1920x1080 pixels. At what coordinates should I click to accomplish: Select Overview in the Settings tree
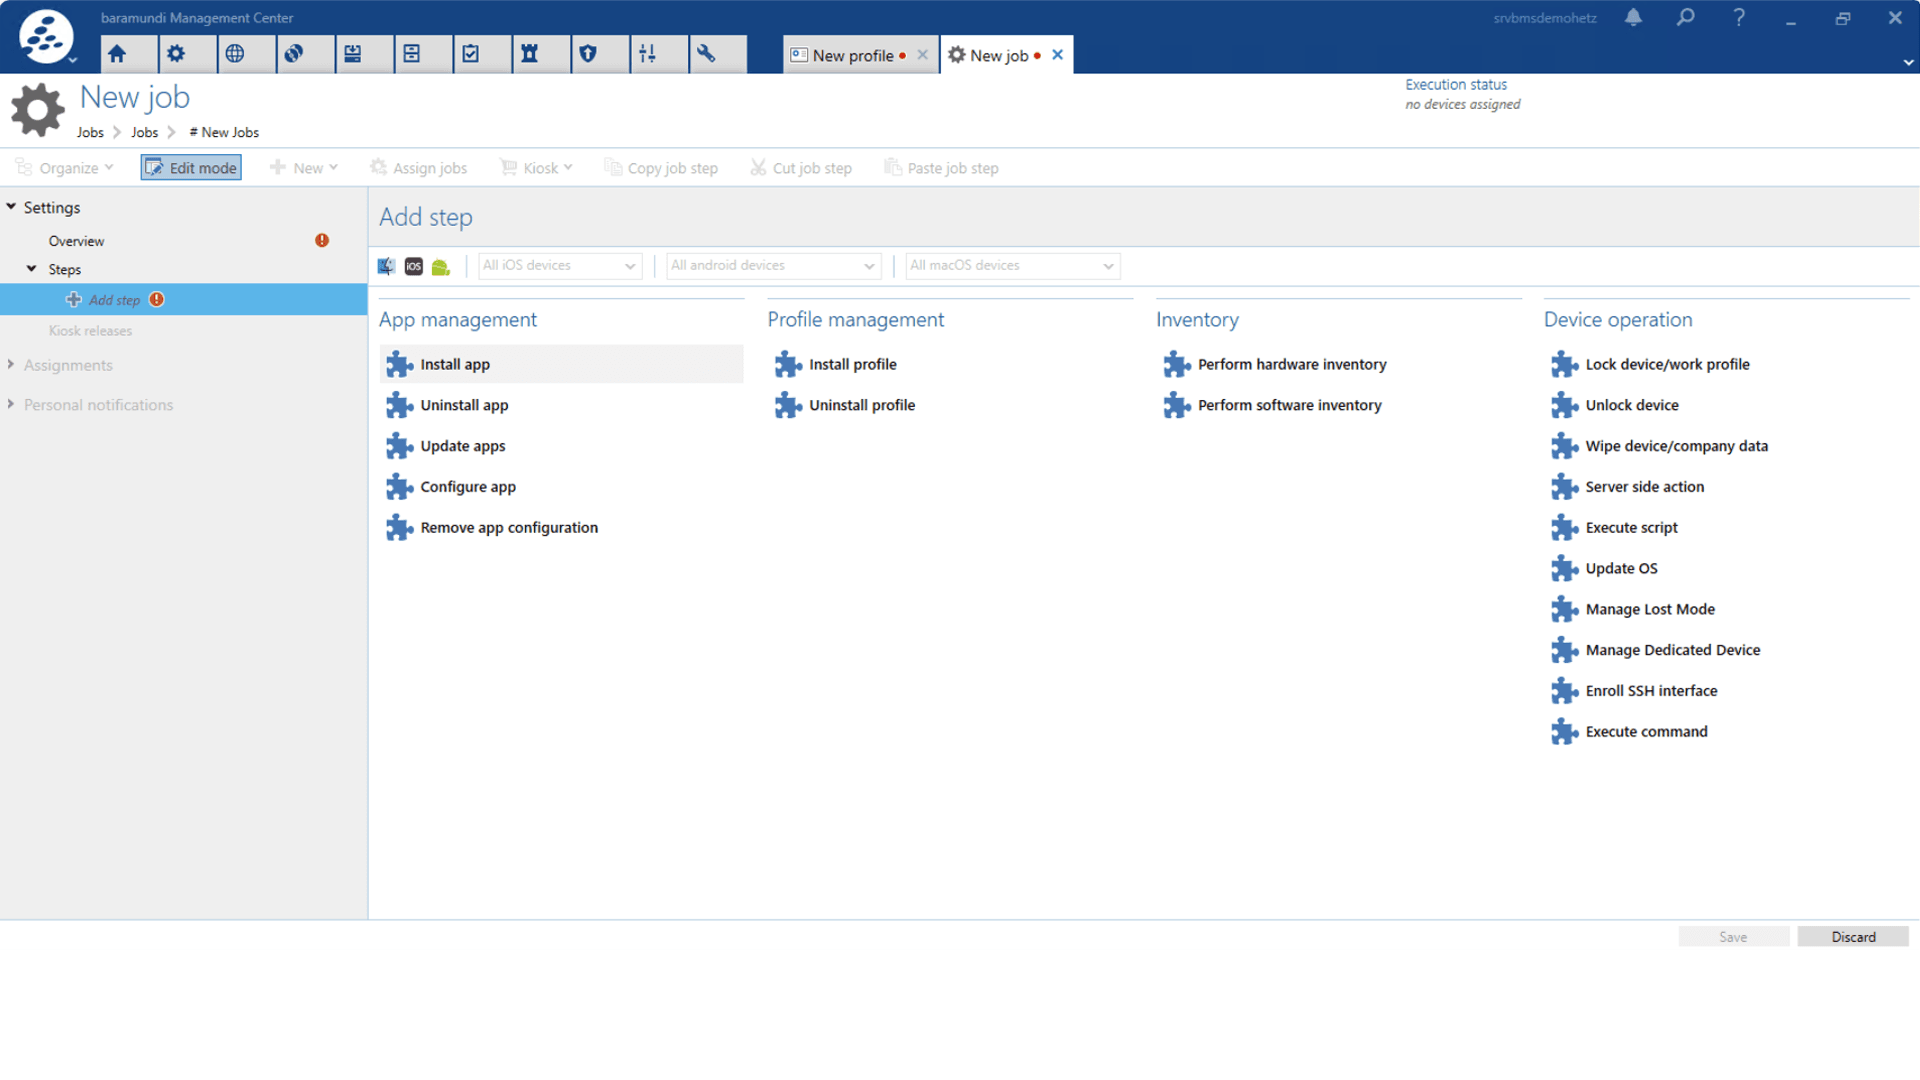[x=76, y=241]
